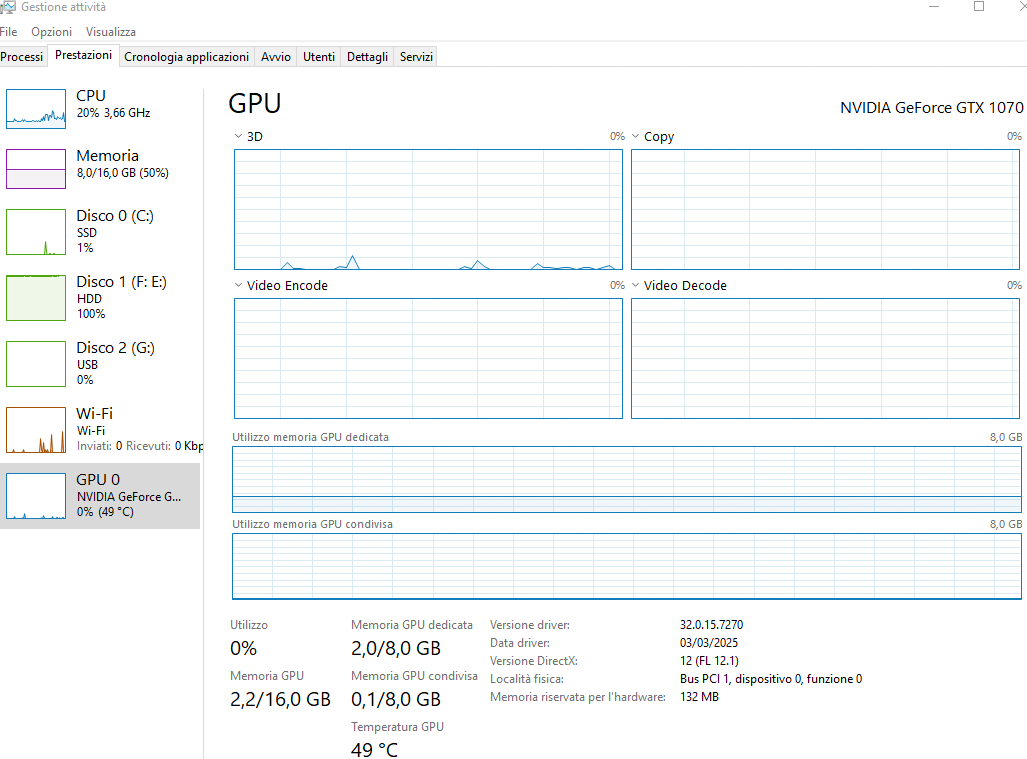Screen dimensions: 1027x759
Task: Click the 'Versione driver:' label
Action: click(529, 625)
